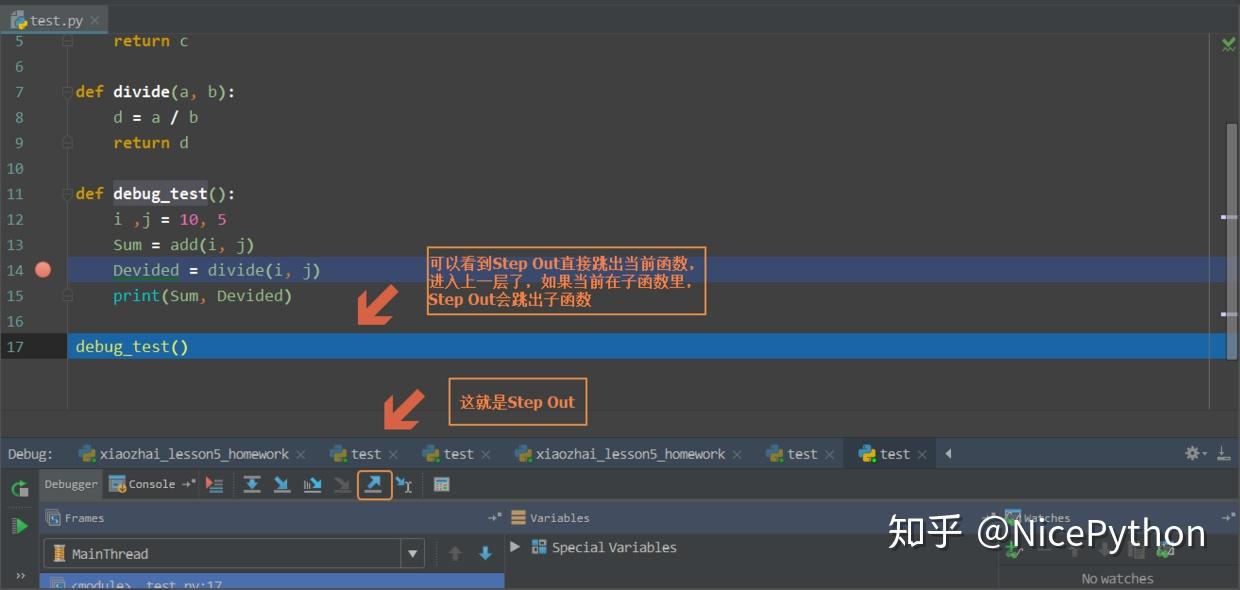Click the Variables panel header icon
Screen dimensions: 1240x590
coord(518,518)
